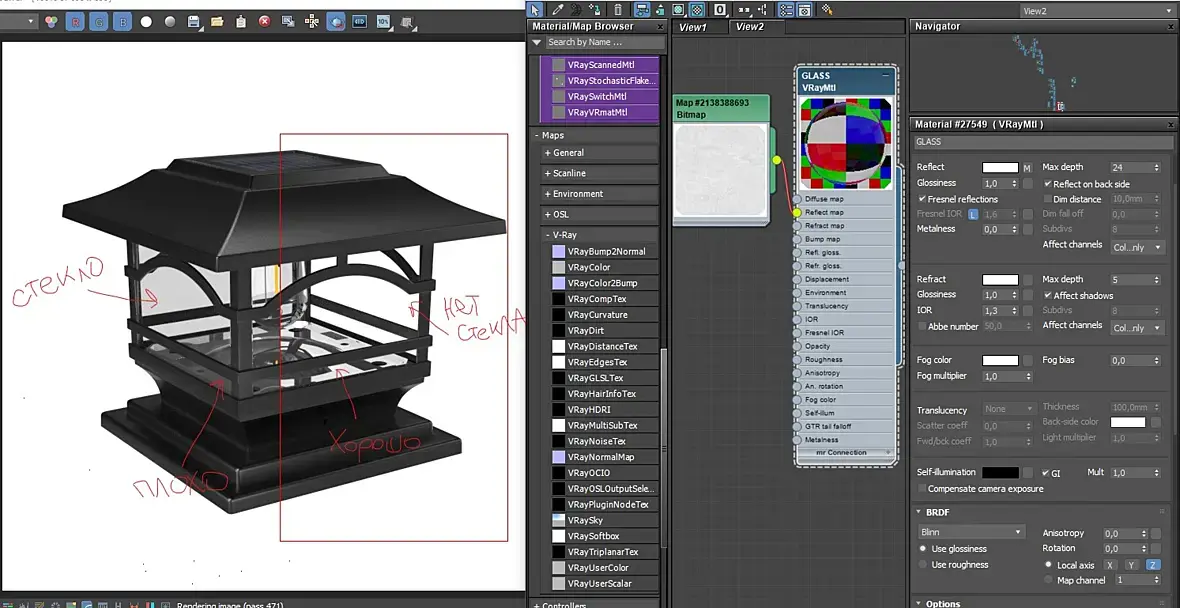Toggle the blue channel in frame buffer
This screenshot has width=1180, height=608.
pyautogui.click(x=123, y=22)
